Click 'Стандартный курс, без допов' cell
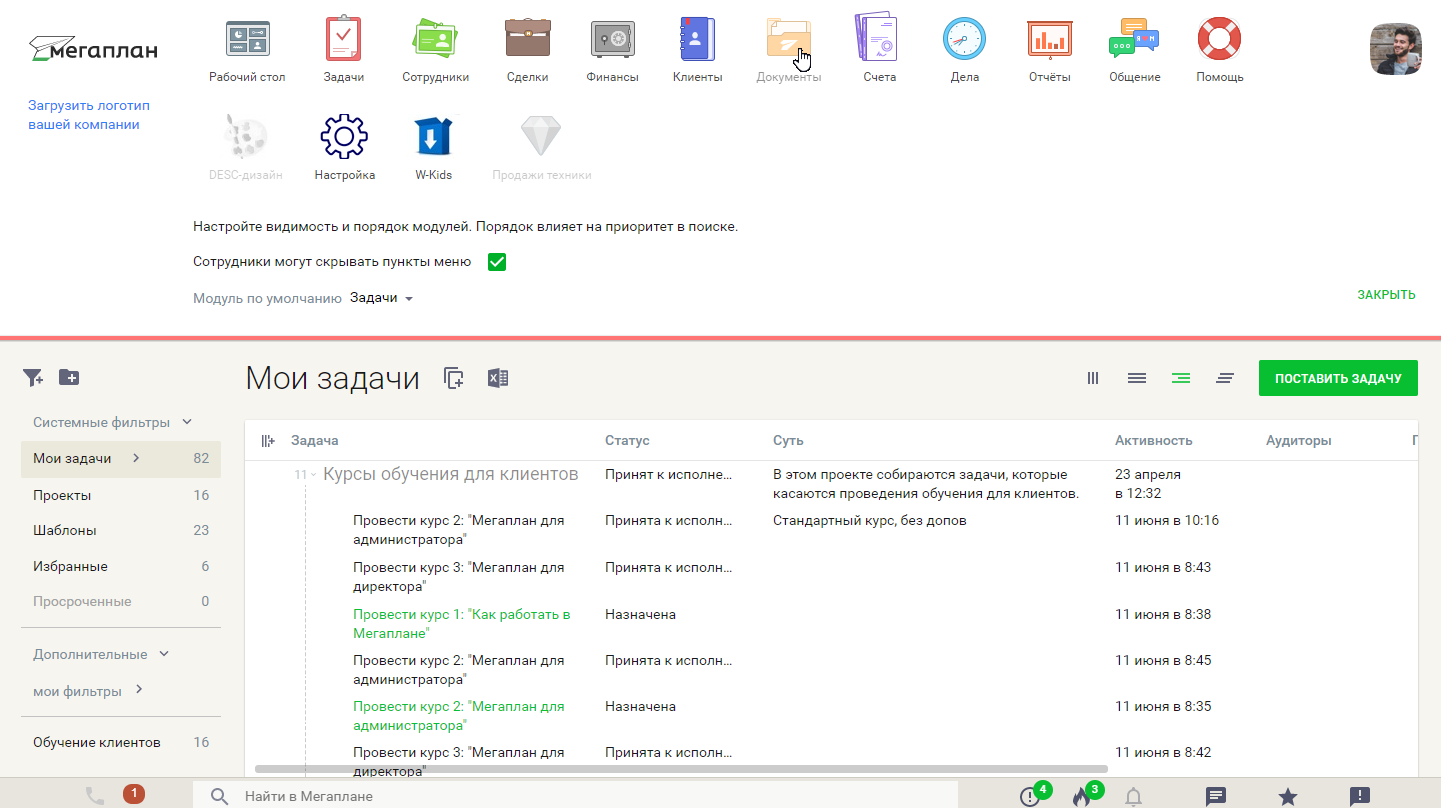1441x808 pixels. tap(869, 520)
